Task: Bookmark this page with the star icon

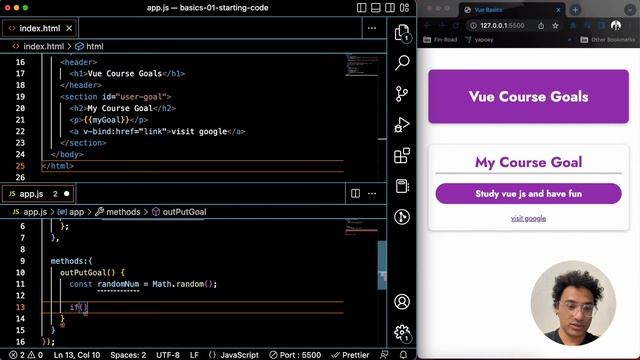Action: [555, 26]
